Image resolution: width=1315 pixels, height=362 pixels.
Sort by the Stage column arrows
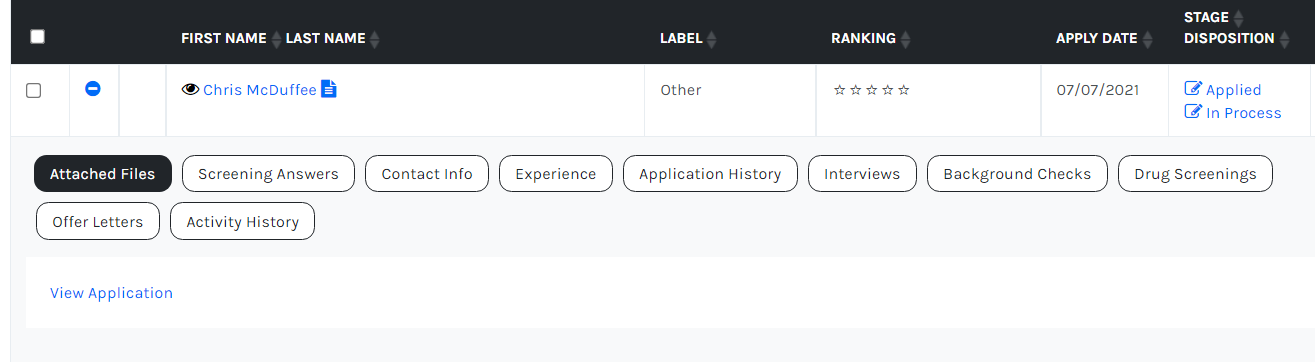1238,17
